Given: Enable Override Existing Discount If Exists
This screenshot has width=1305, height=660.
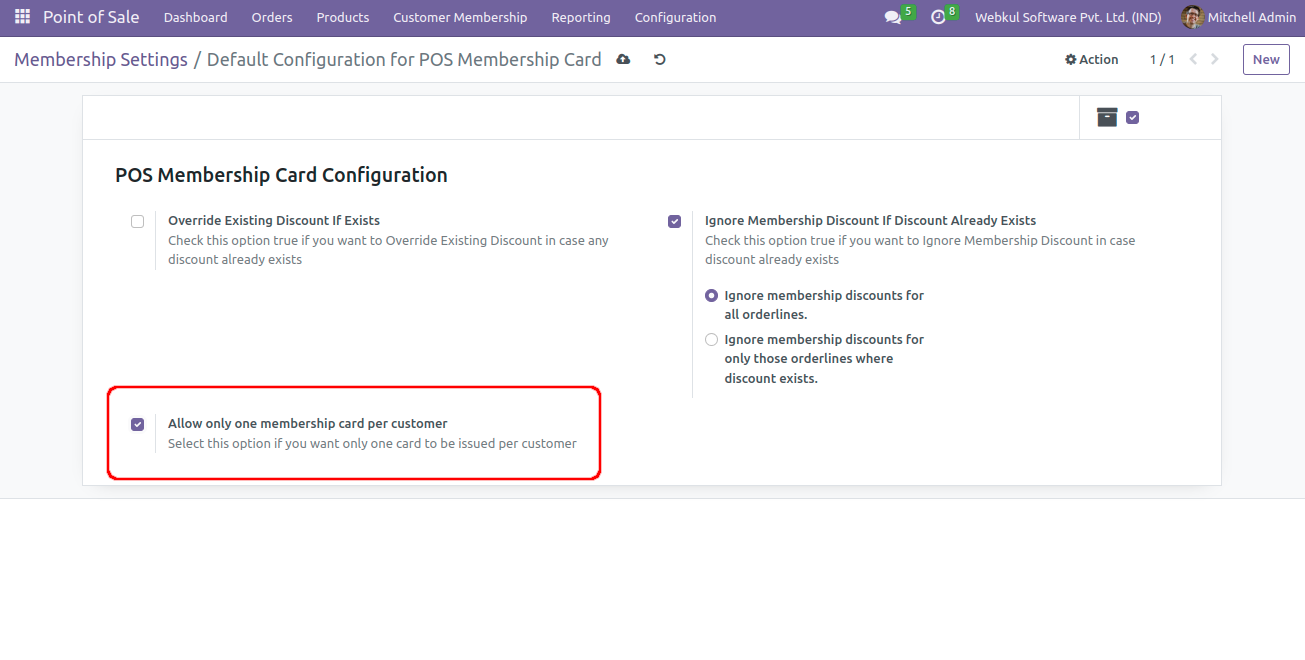Looking at the screenshot, I should [x=137, y=221].
